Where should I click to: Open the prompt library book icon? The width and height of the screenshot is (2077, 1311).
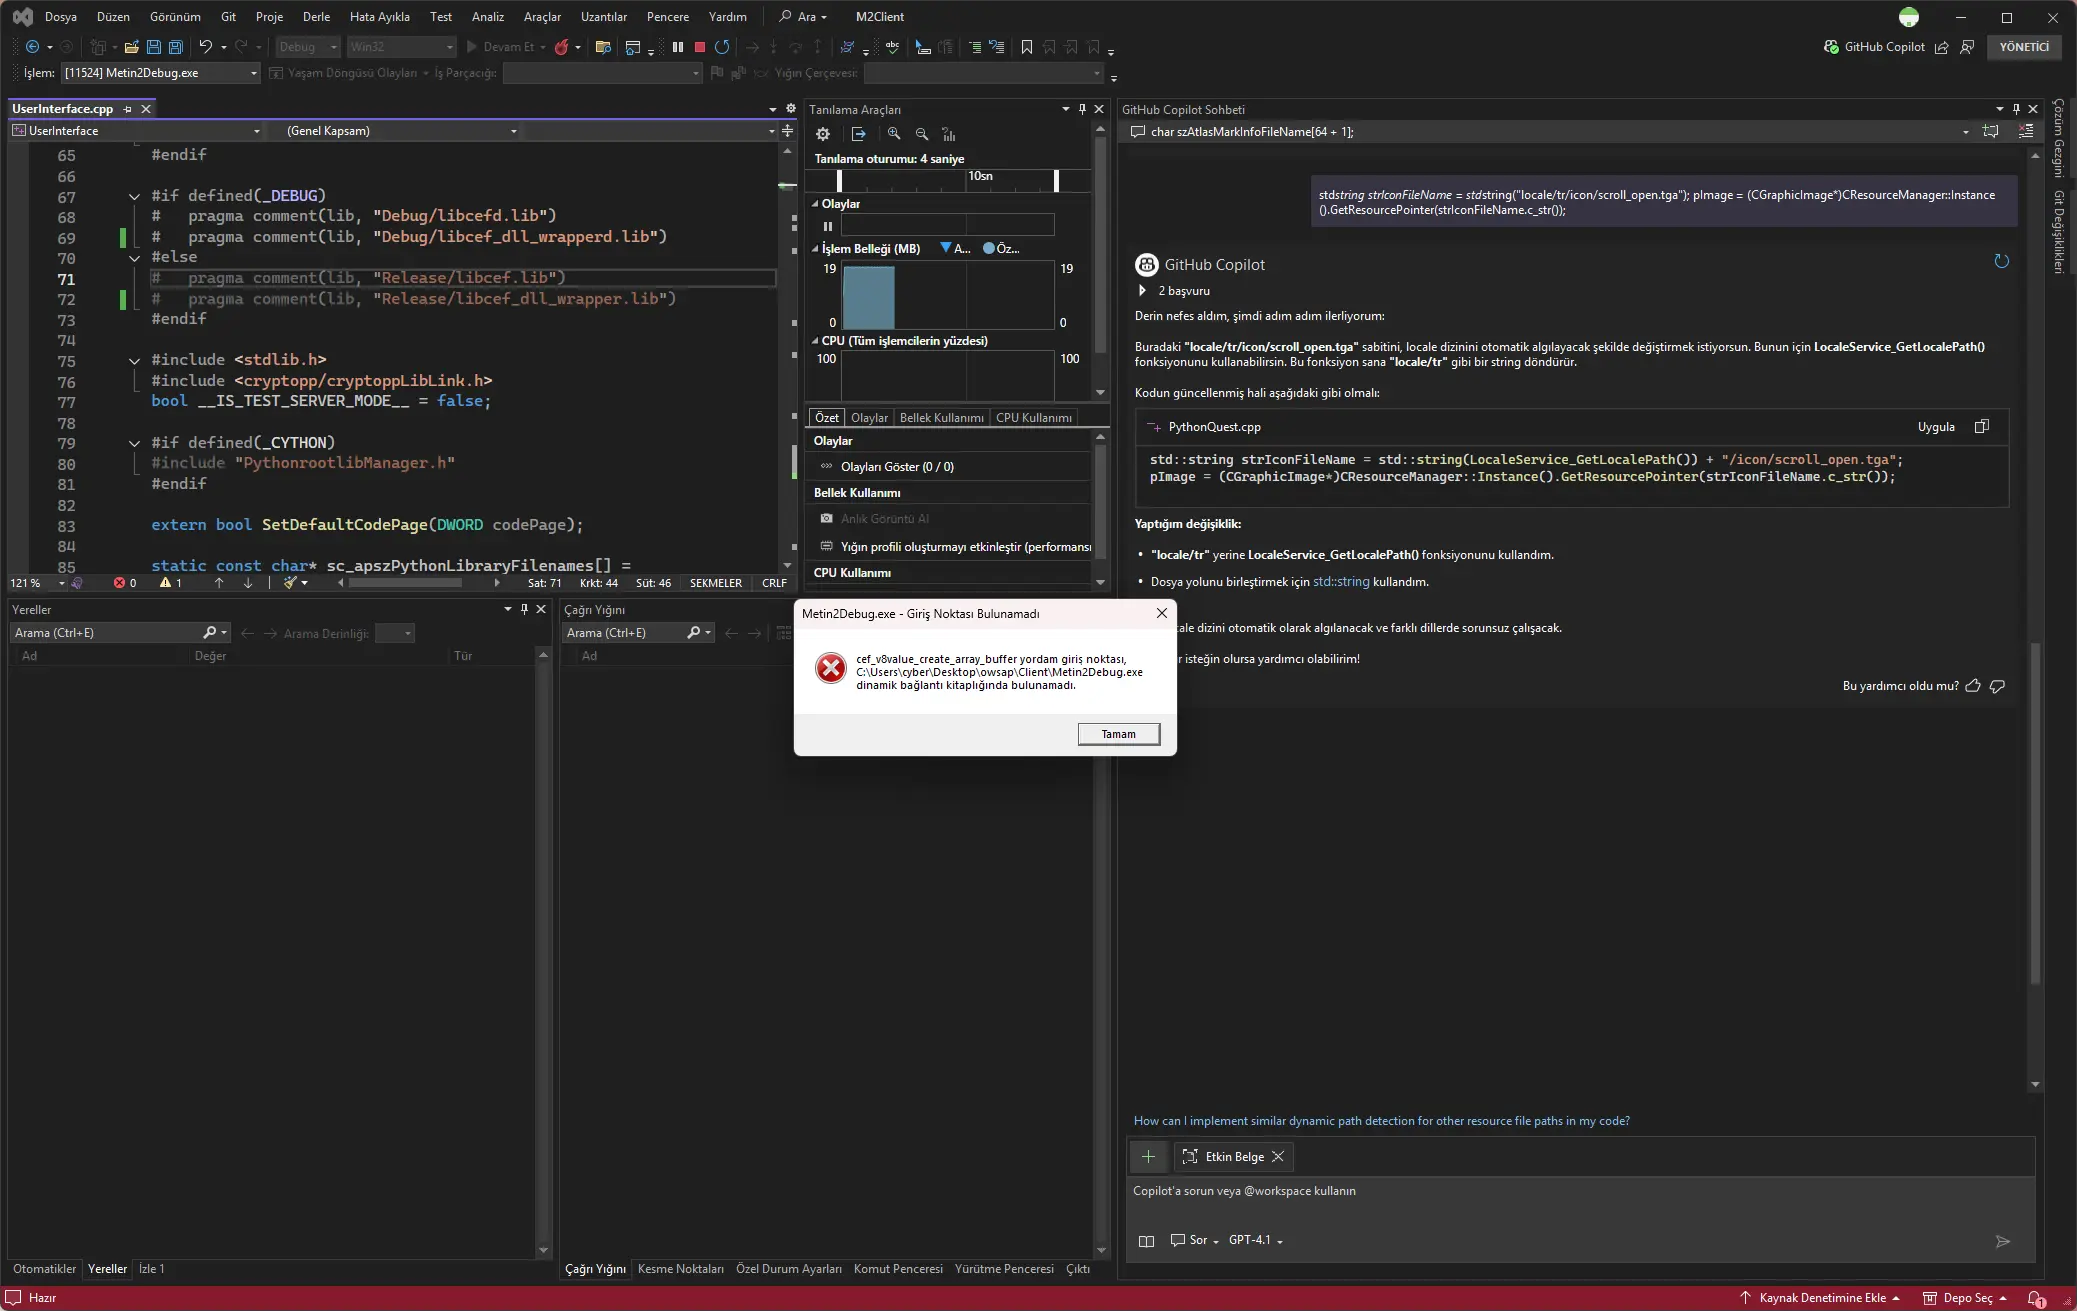1147,1241
